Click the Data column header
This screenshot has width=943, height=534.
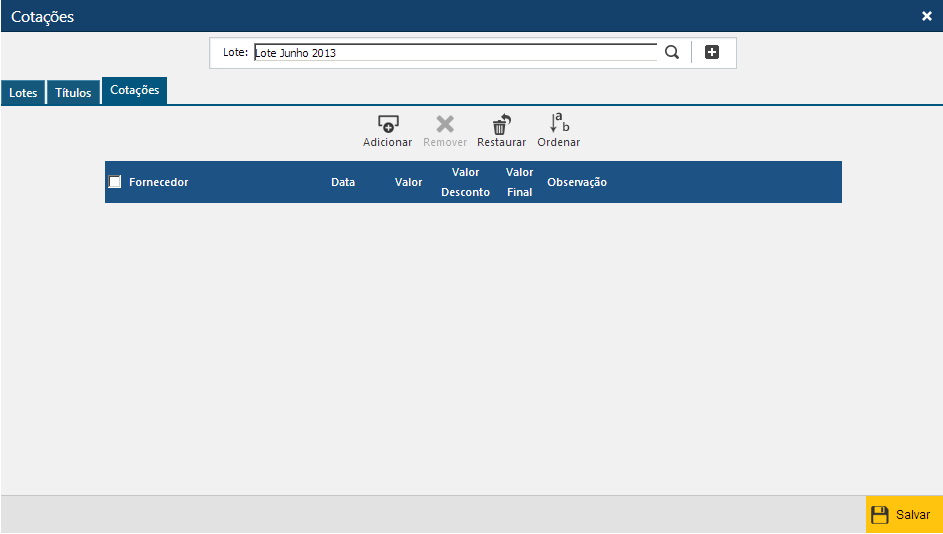point(343,182)
